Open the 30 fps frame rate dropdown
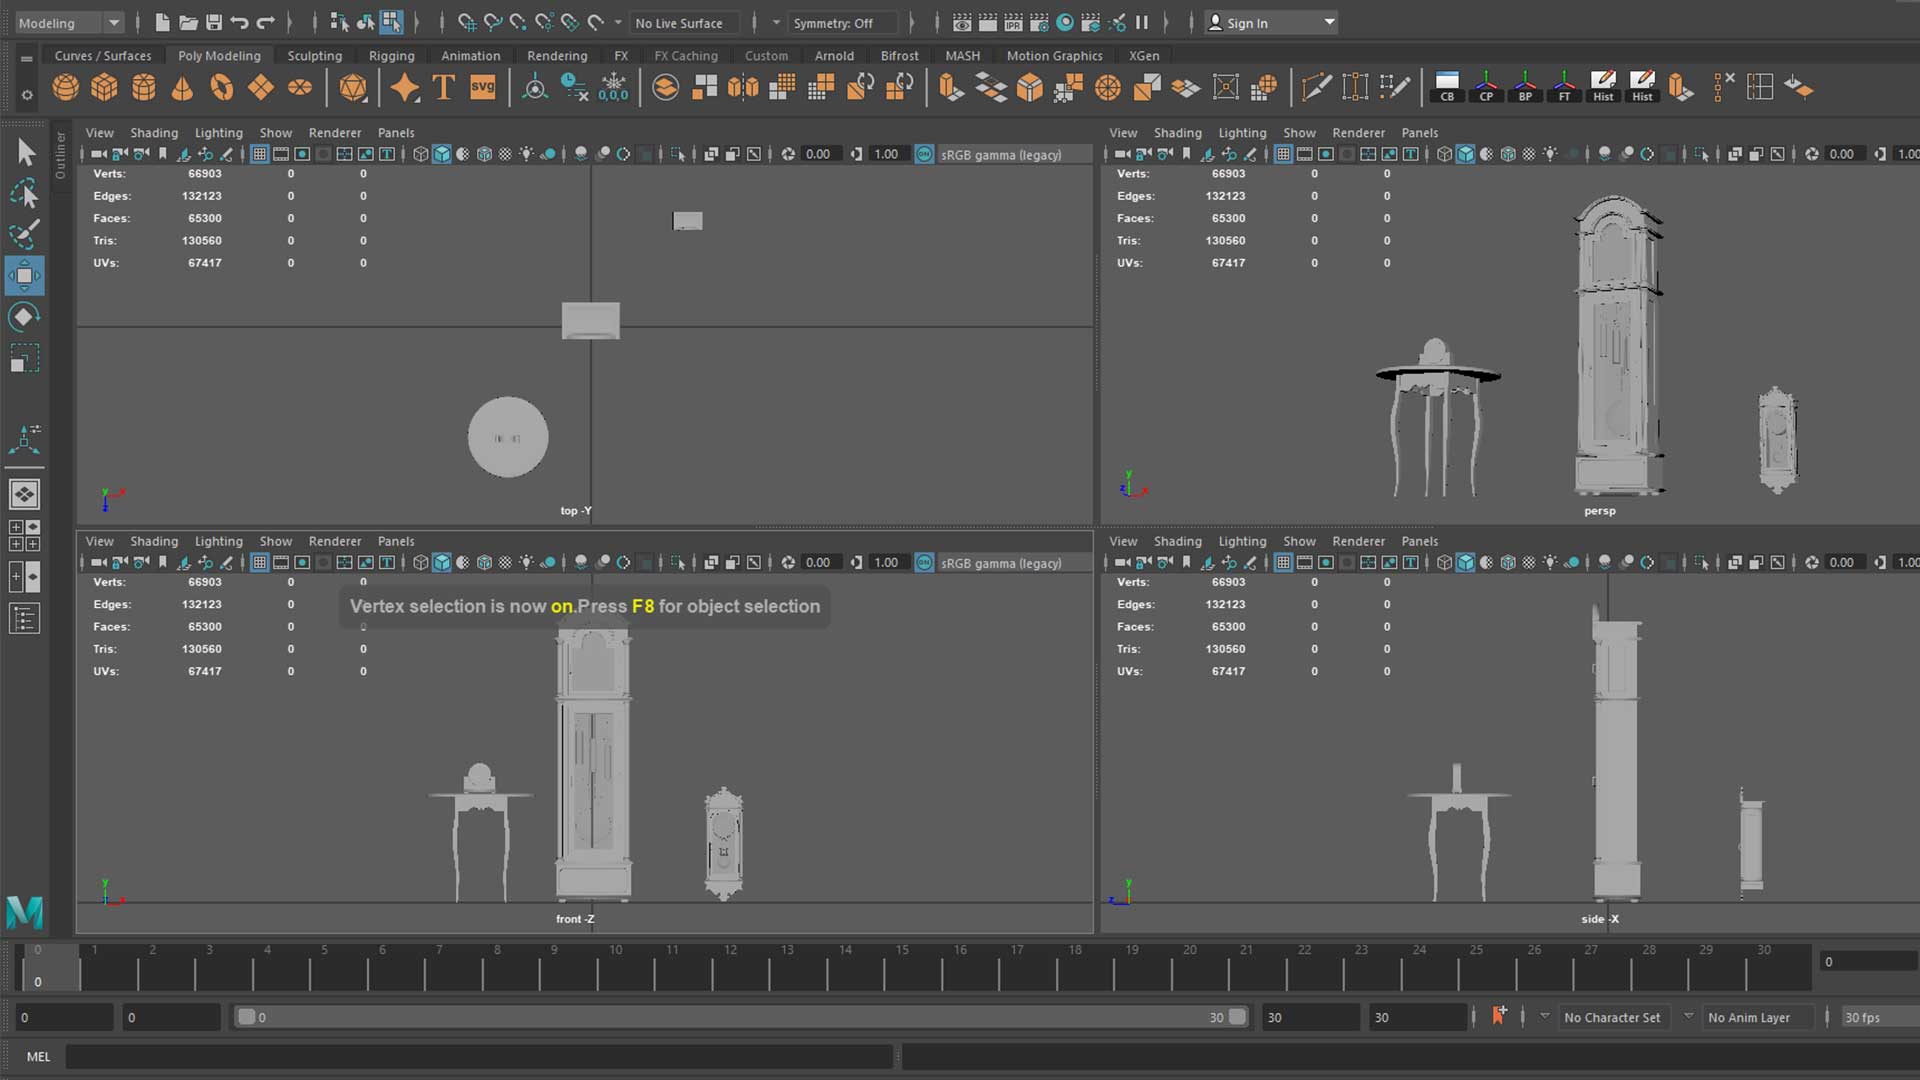 click(x=1876, y=1017)
